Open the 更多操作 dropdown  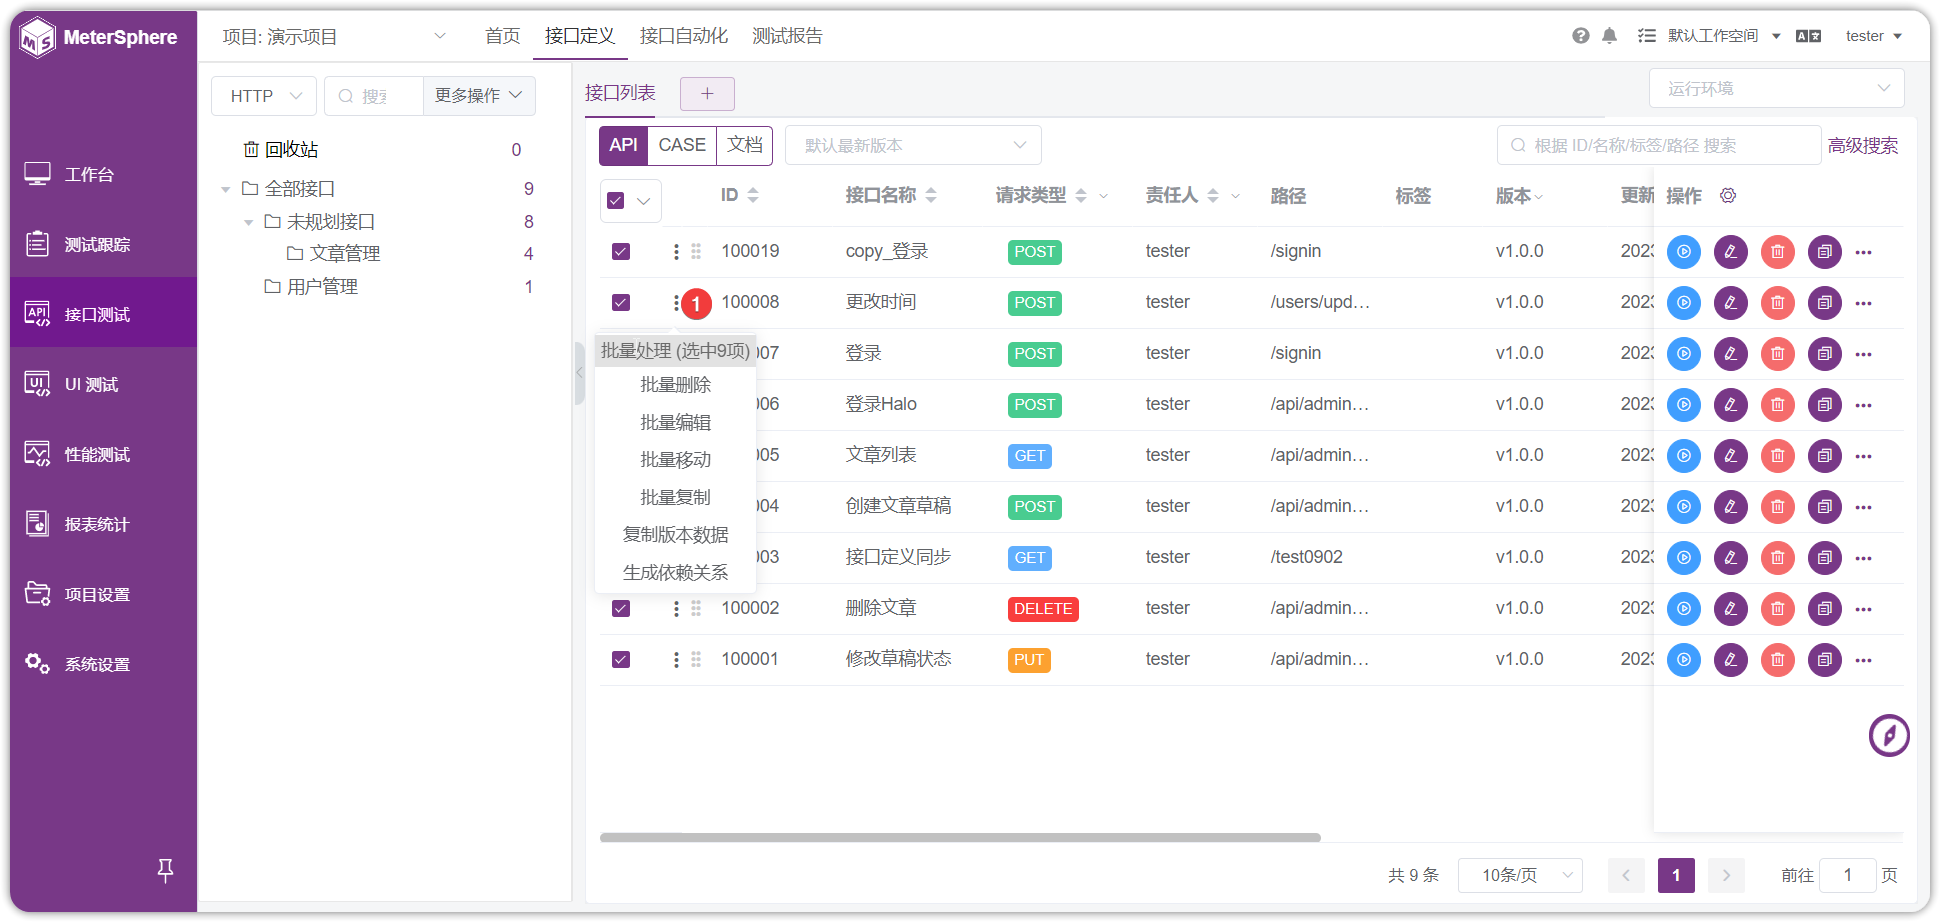click(x=479, y=96)
